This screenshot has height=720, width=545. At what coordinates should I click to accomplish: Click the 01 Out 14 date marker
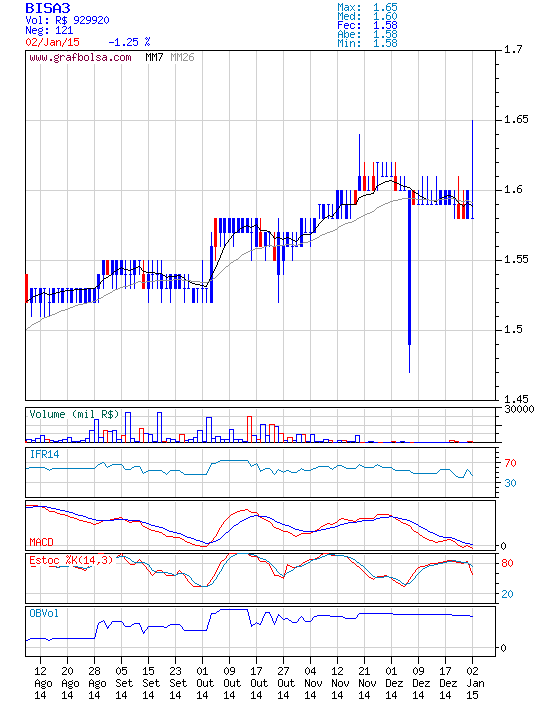(x=205, y=683)
